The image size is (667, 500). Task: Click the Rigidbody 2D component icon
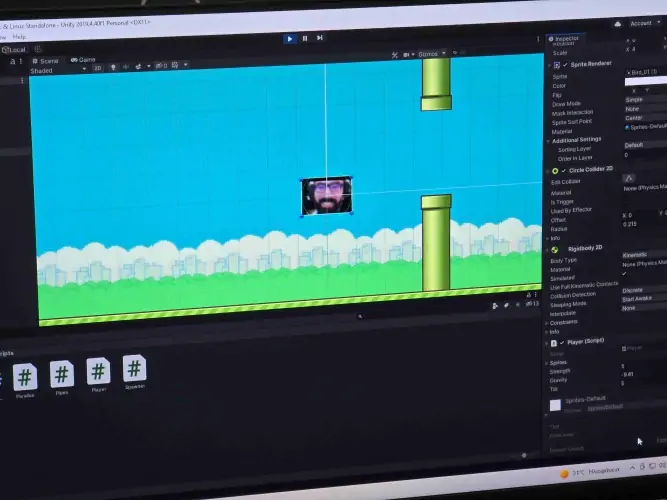point(555,250)
